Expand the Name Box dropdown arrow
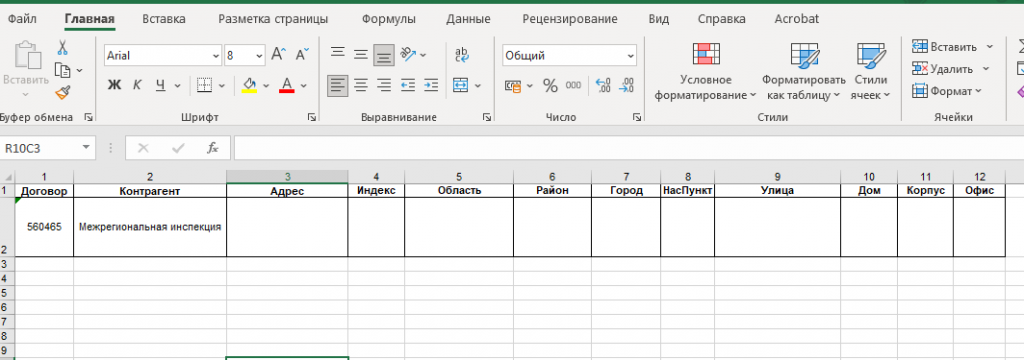The width and height of the screenshot is (1024, 360). (86, 148)
